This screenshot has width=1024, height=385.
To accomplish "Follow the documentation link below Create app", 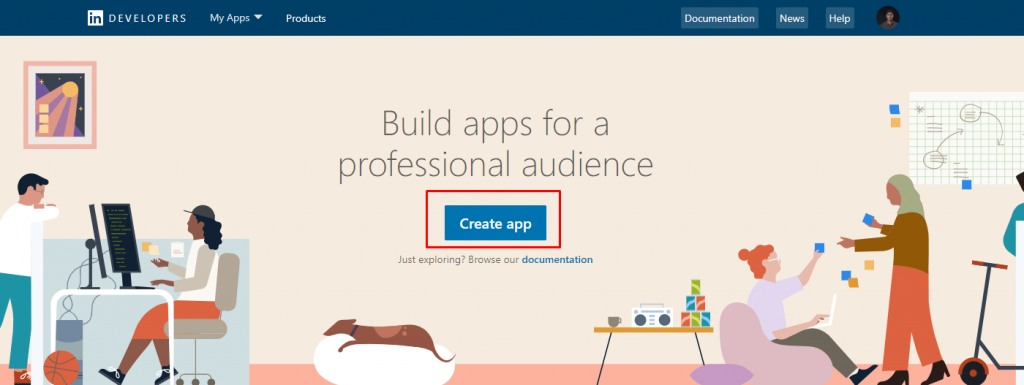I will (557, 260).
